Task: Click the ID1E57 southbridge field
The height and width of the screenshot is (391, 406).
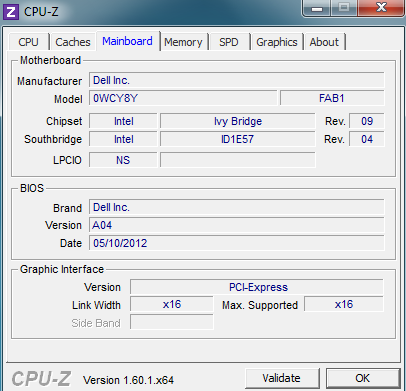Action: tap(238, 139)
